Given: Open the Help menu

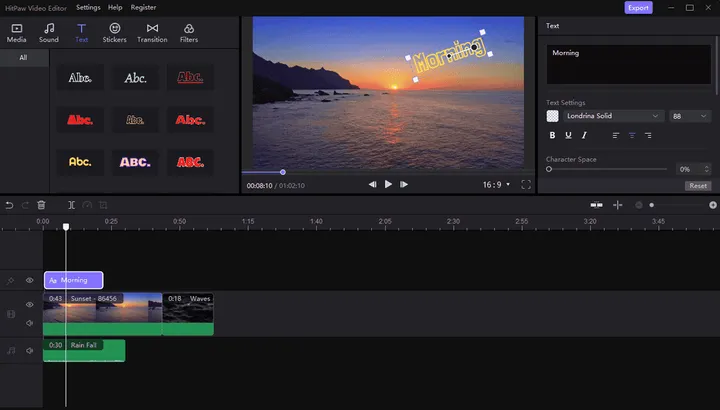Looking at the screenshot, I should [x=115, y=7].
